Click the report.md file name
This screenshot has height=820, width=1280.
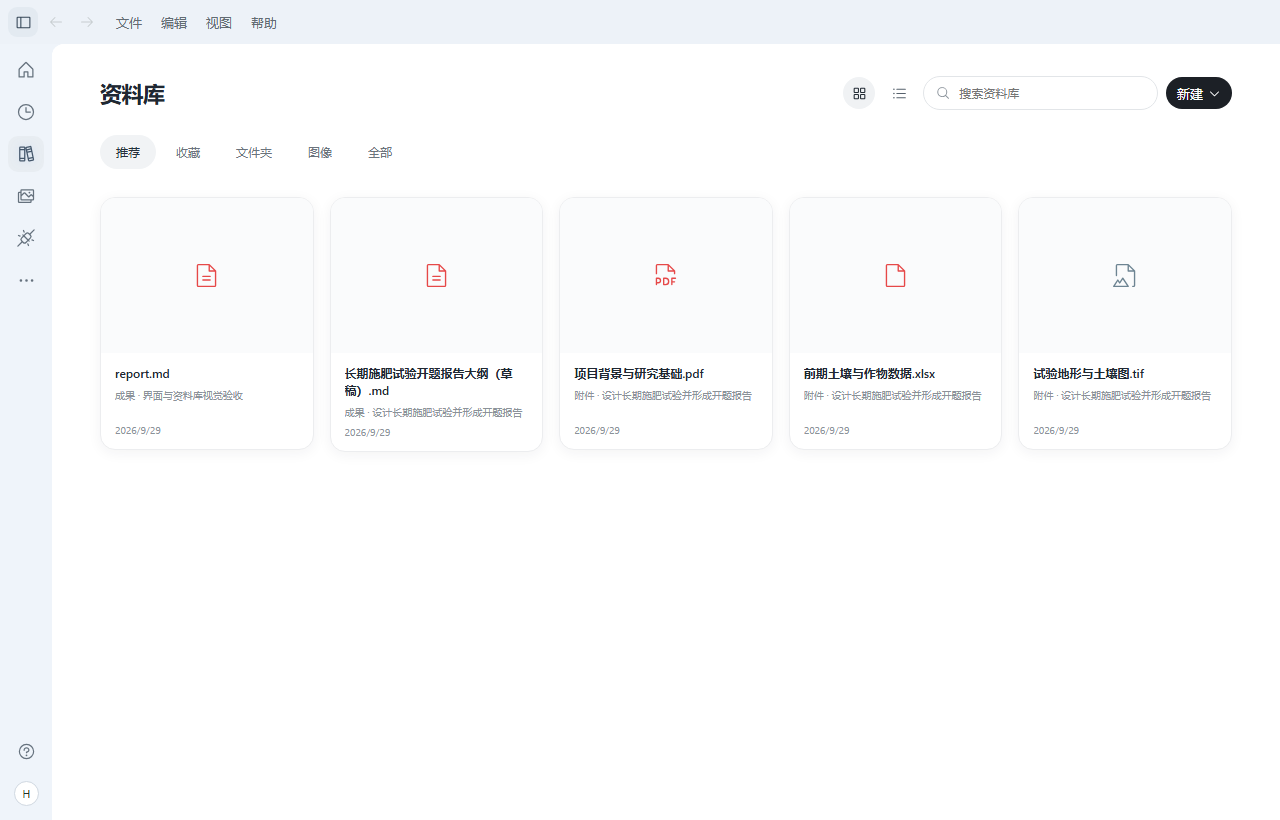142,374
